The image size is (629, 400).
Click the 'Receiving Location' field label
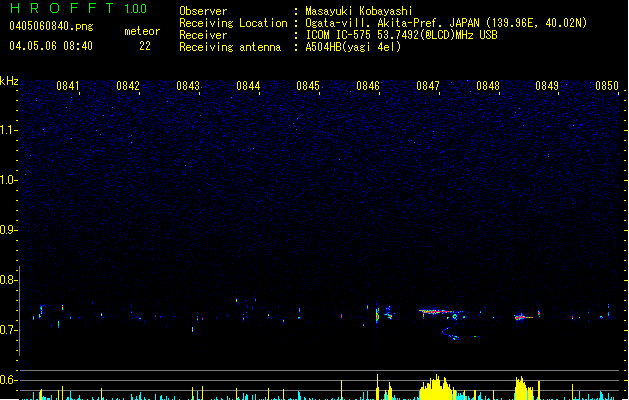[x=233, y=23]
